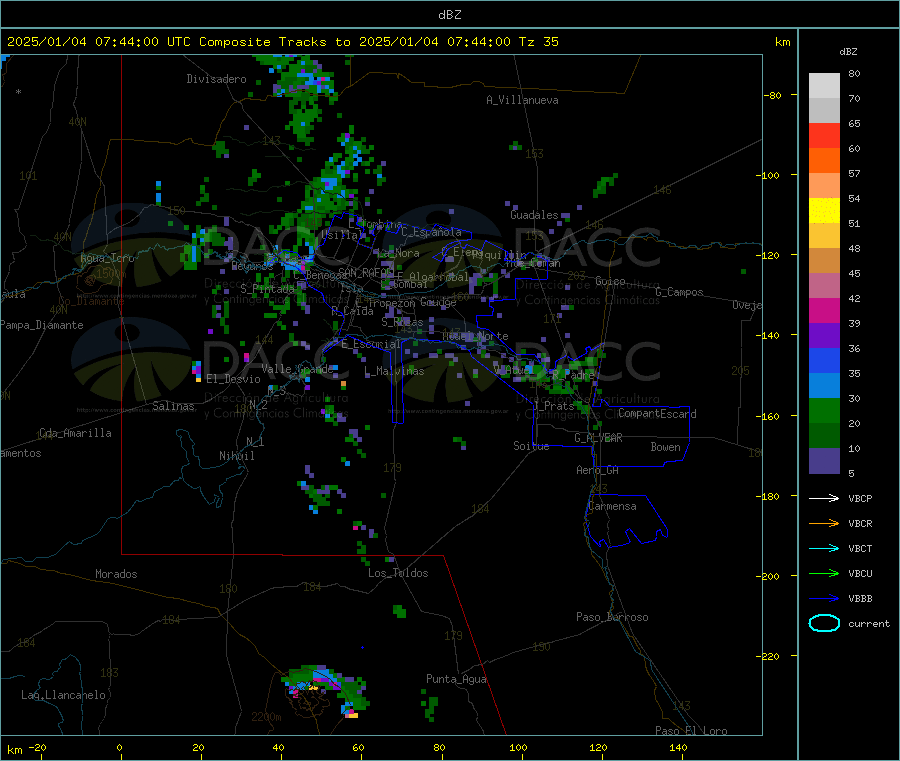Screen dimensions: 900x761
Task: Click the blue VBBB arrow in the legend
Action: coord(824,599)
